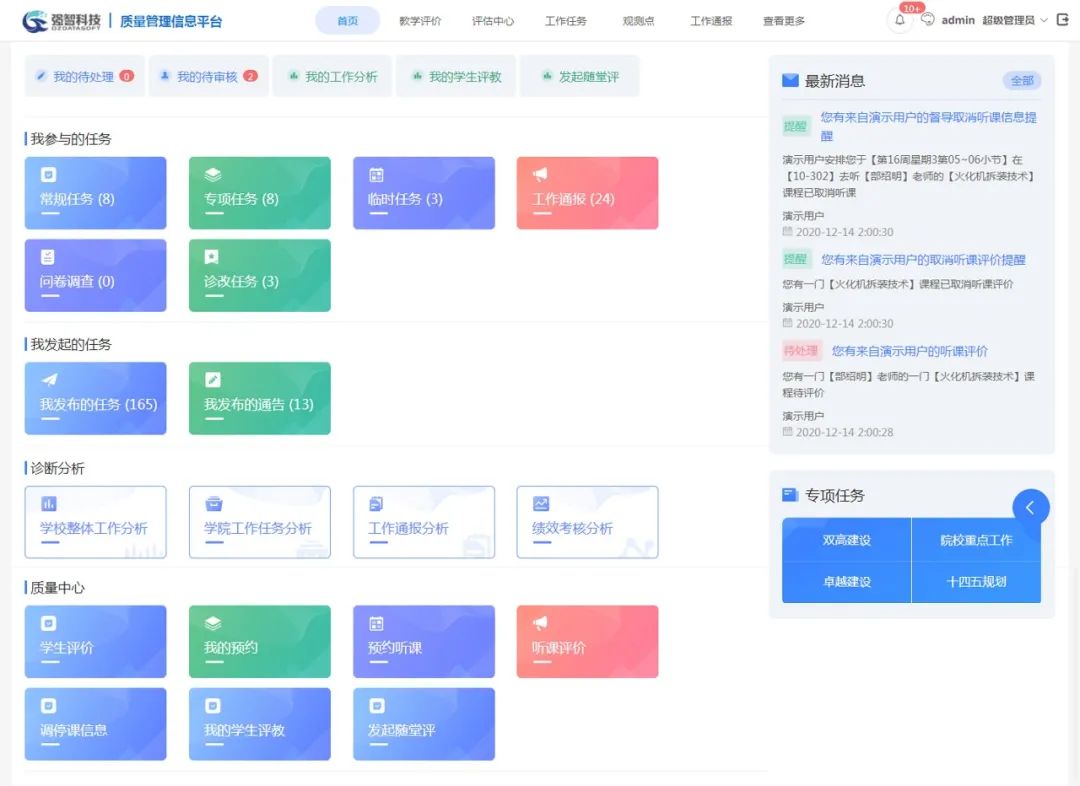This screenshot has height=786, width=1080.
Task: Click the 我的待处理 shortcut button
Action: click(x=85, y=76)
